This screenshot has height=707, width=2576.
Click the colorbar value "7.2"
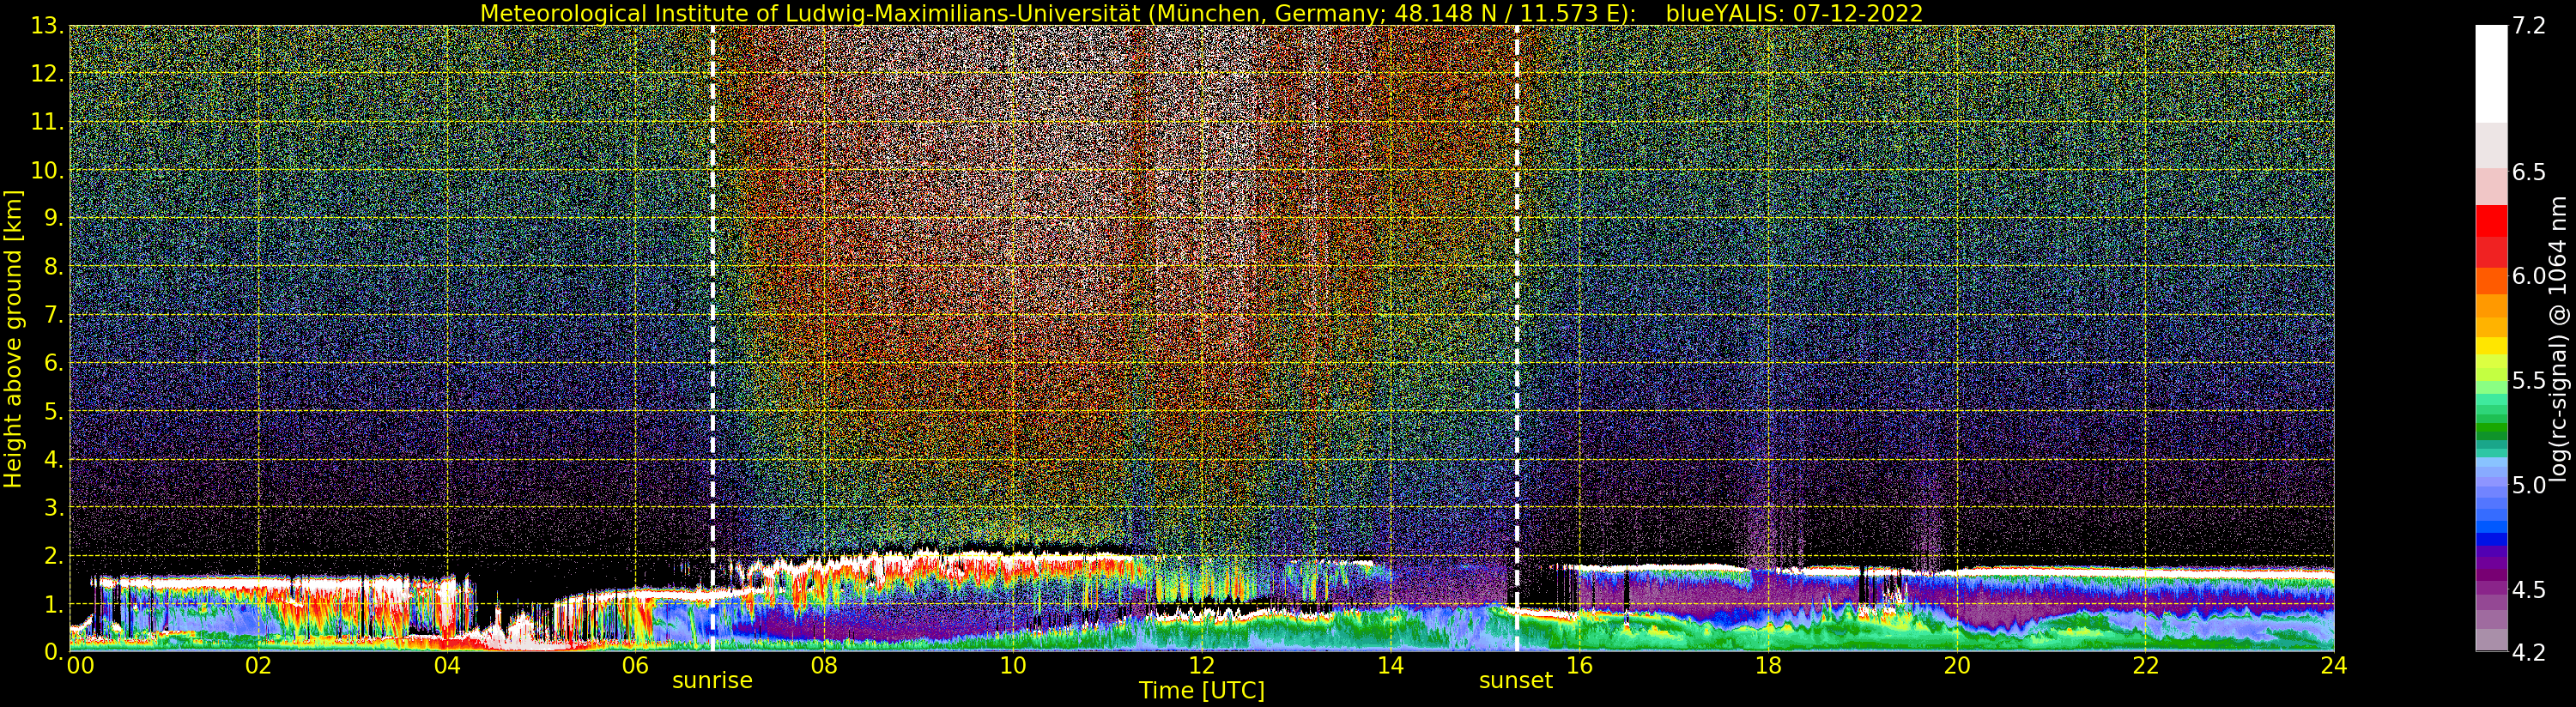coord(2529,26)
